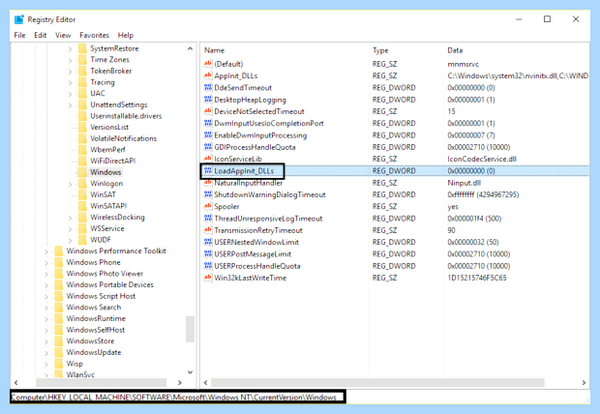The height and width of the screenshot is (414, 600).
Task: Select the NaturalInputHandler value name
Action: coord(248,183)
